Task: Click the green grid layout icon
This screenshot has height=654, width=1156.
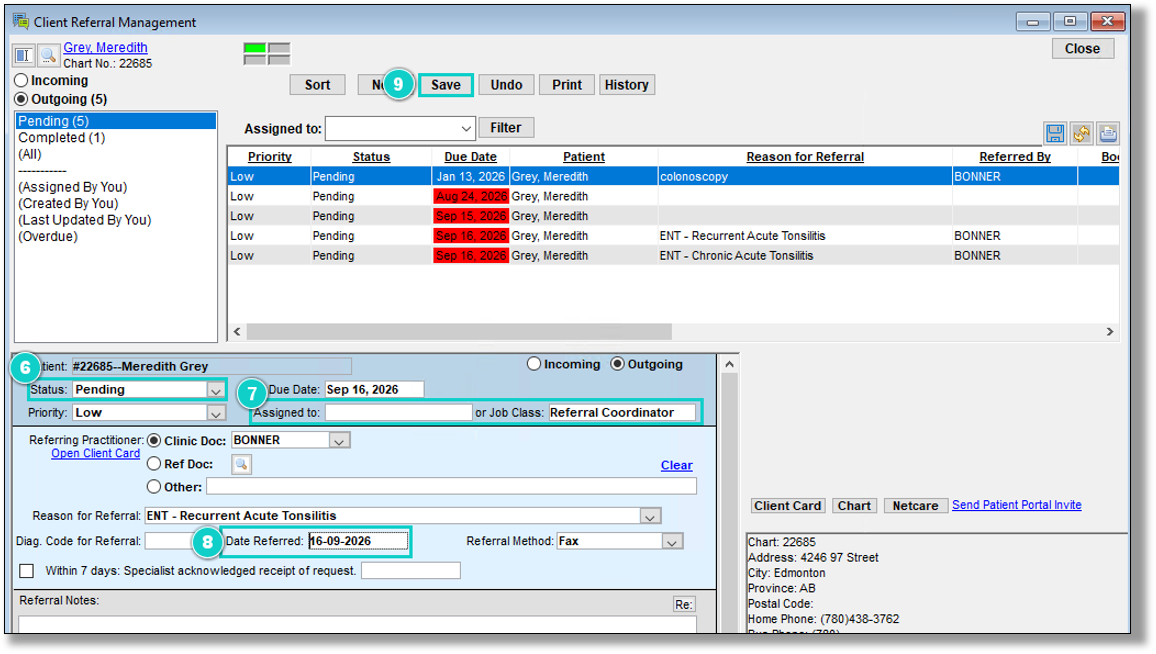Action: (x=266, y=54)
